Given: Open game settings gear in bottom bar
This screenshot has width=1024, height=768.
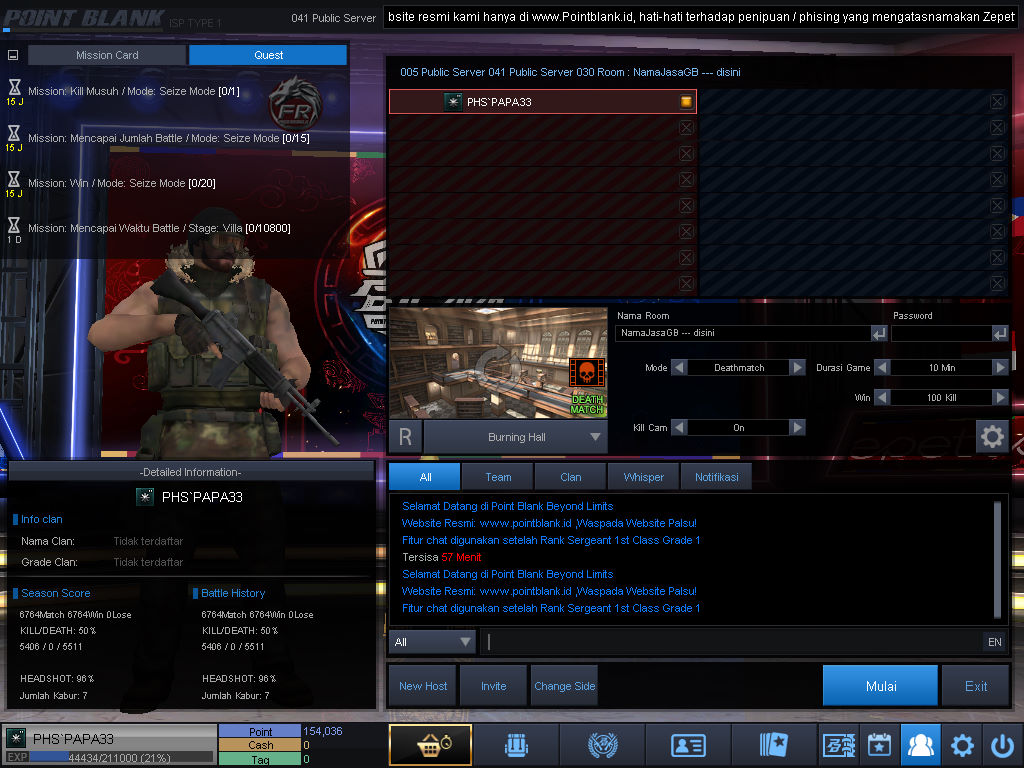Looking at the screenshot, I should pyautogui.click(x=962, y=745).
